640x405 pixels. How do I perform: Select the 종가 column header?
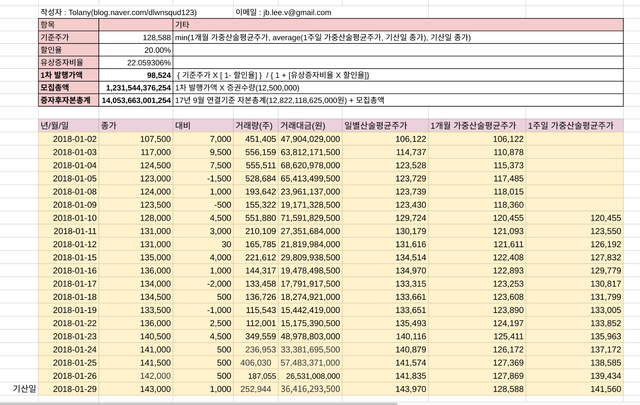(136, 126)
